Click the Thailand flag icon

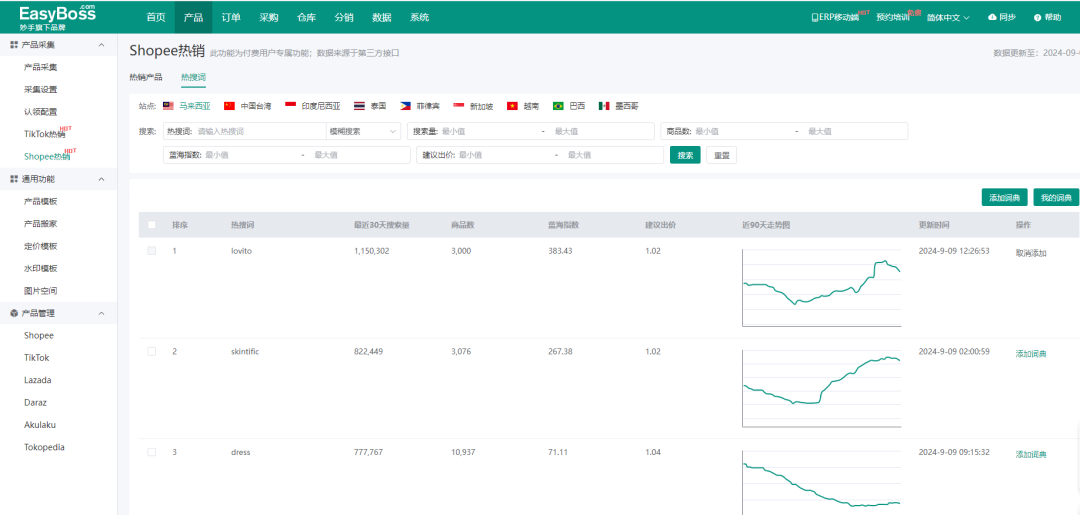359,106
